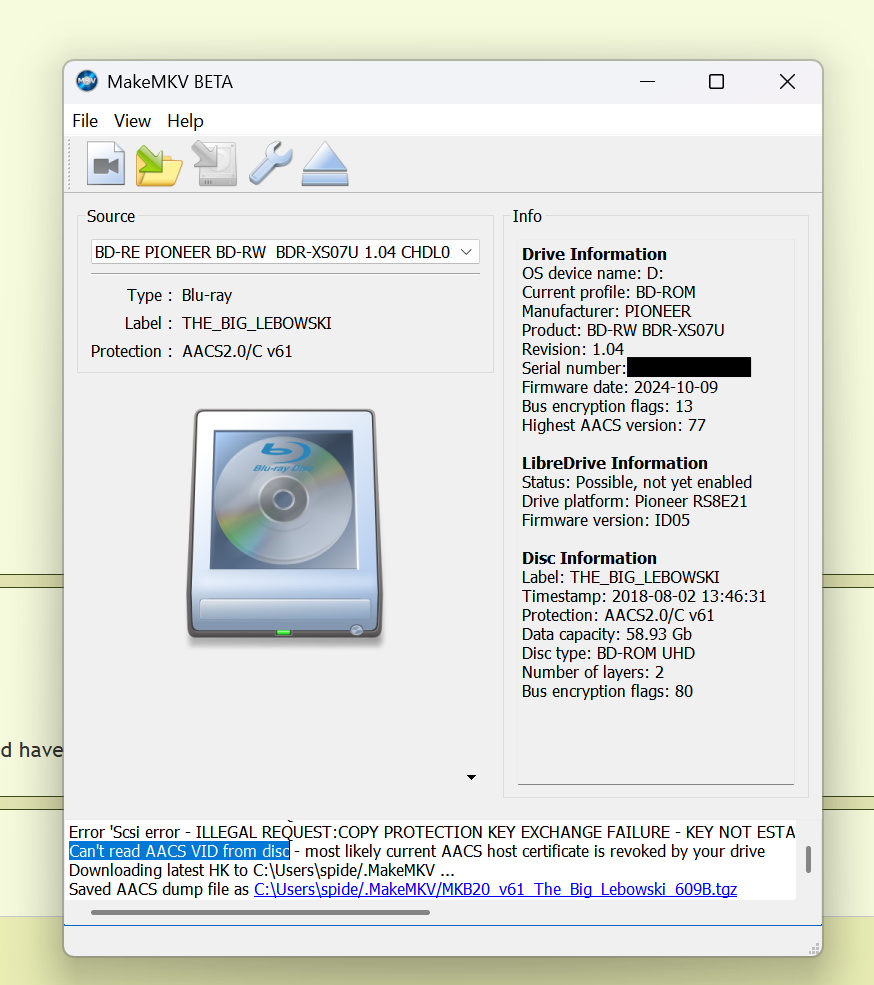Click the Eject disc toolbar icon

325,164
